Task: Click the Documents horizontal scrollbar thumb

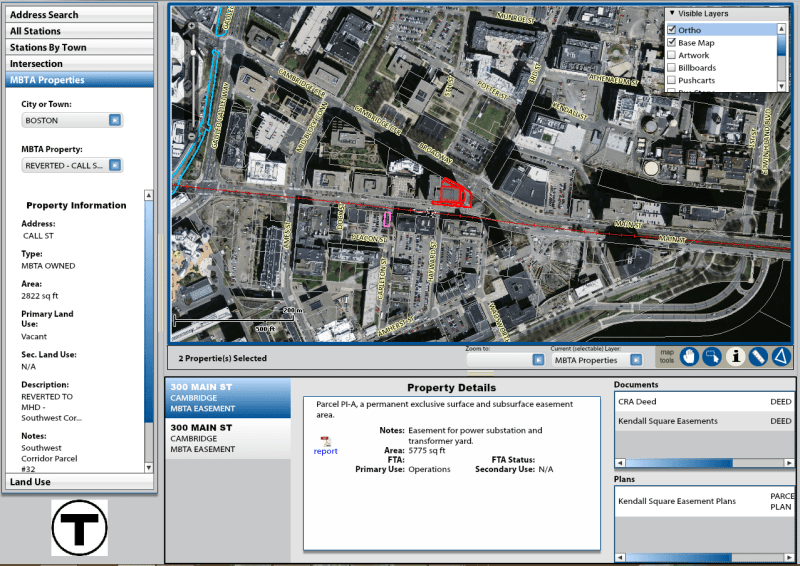Action: coord(679,463)
